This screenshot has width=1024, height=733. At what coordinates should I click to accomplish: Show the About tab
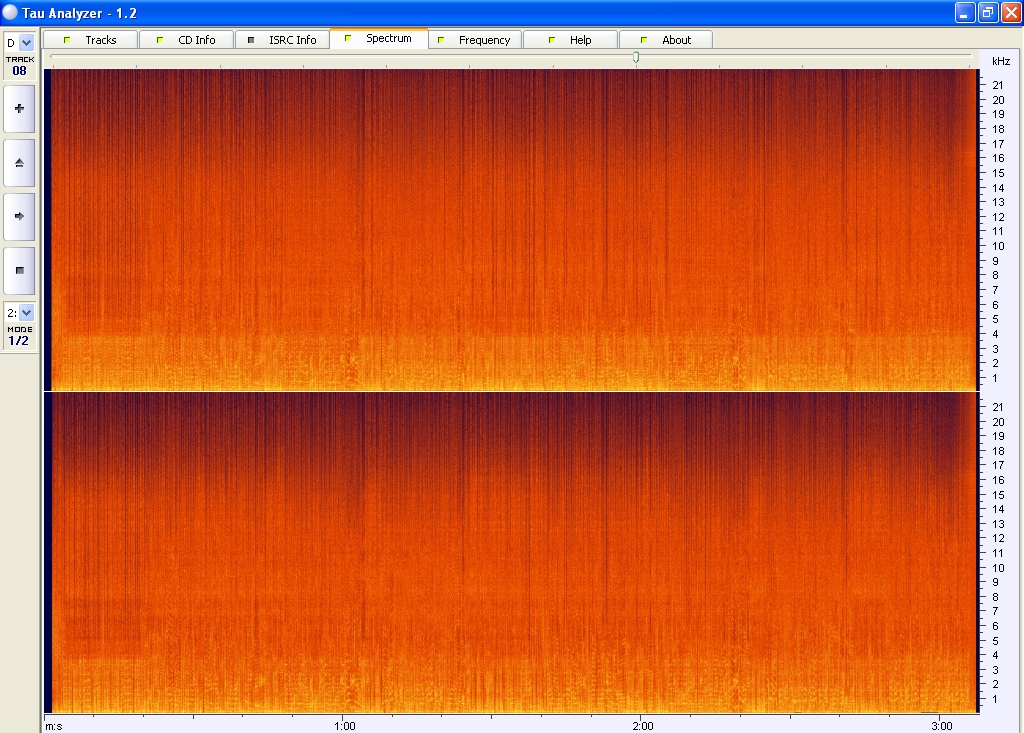coord(666,40)
